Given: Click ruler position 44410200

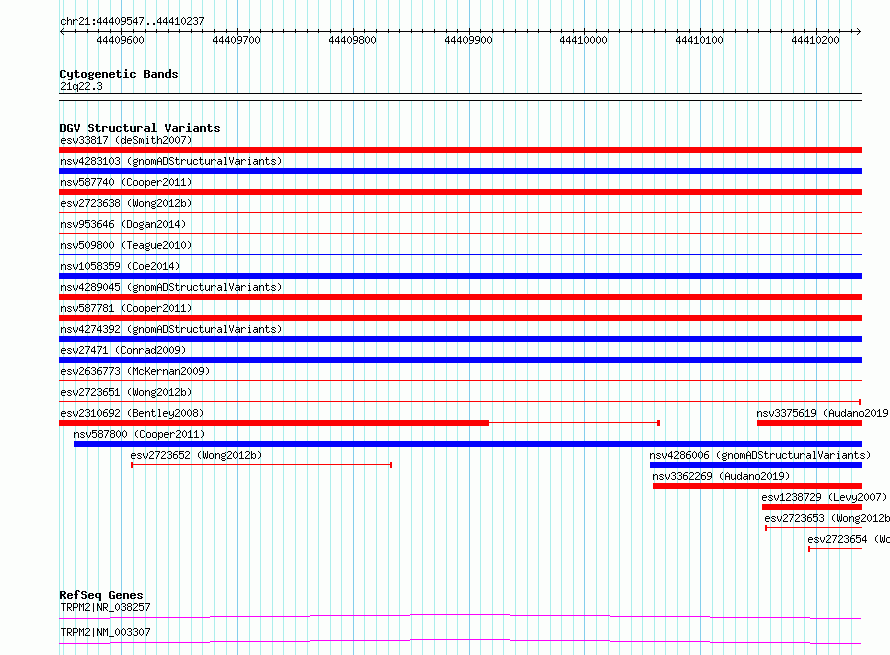Looking at the screenshot, I should [815, 40].
